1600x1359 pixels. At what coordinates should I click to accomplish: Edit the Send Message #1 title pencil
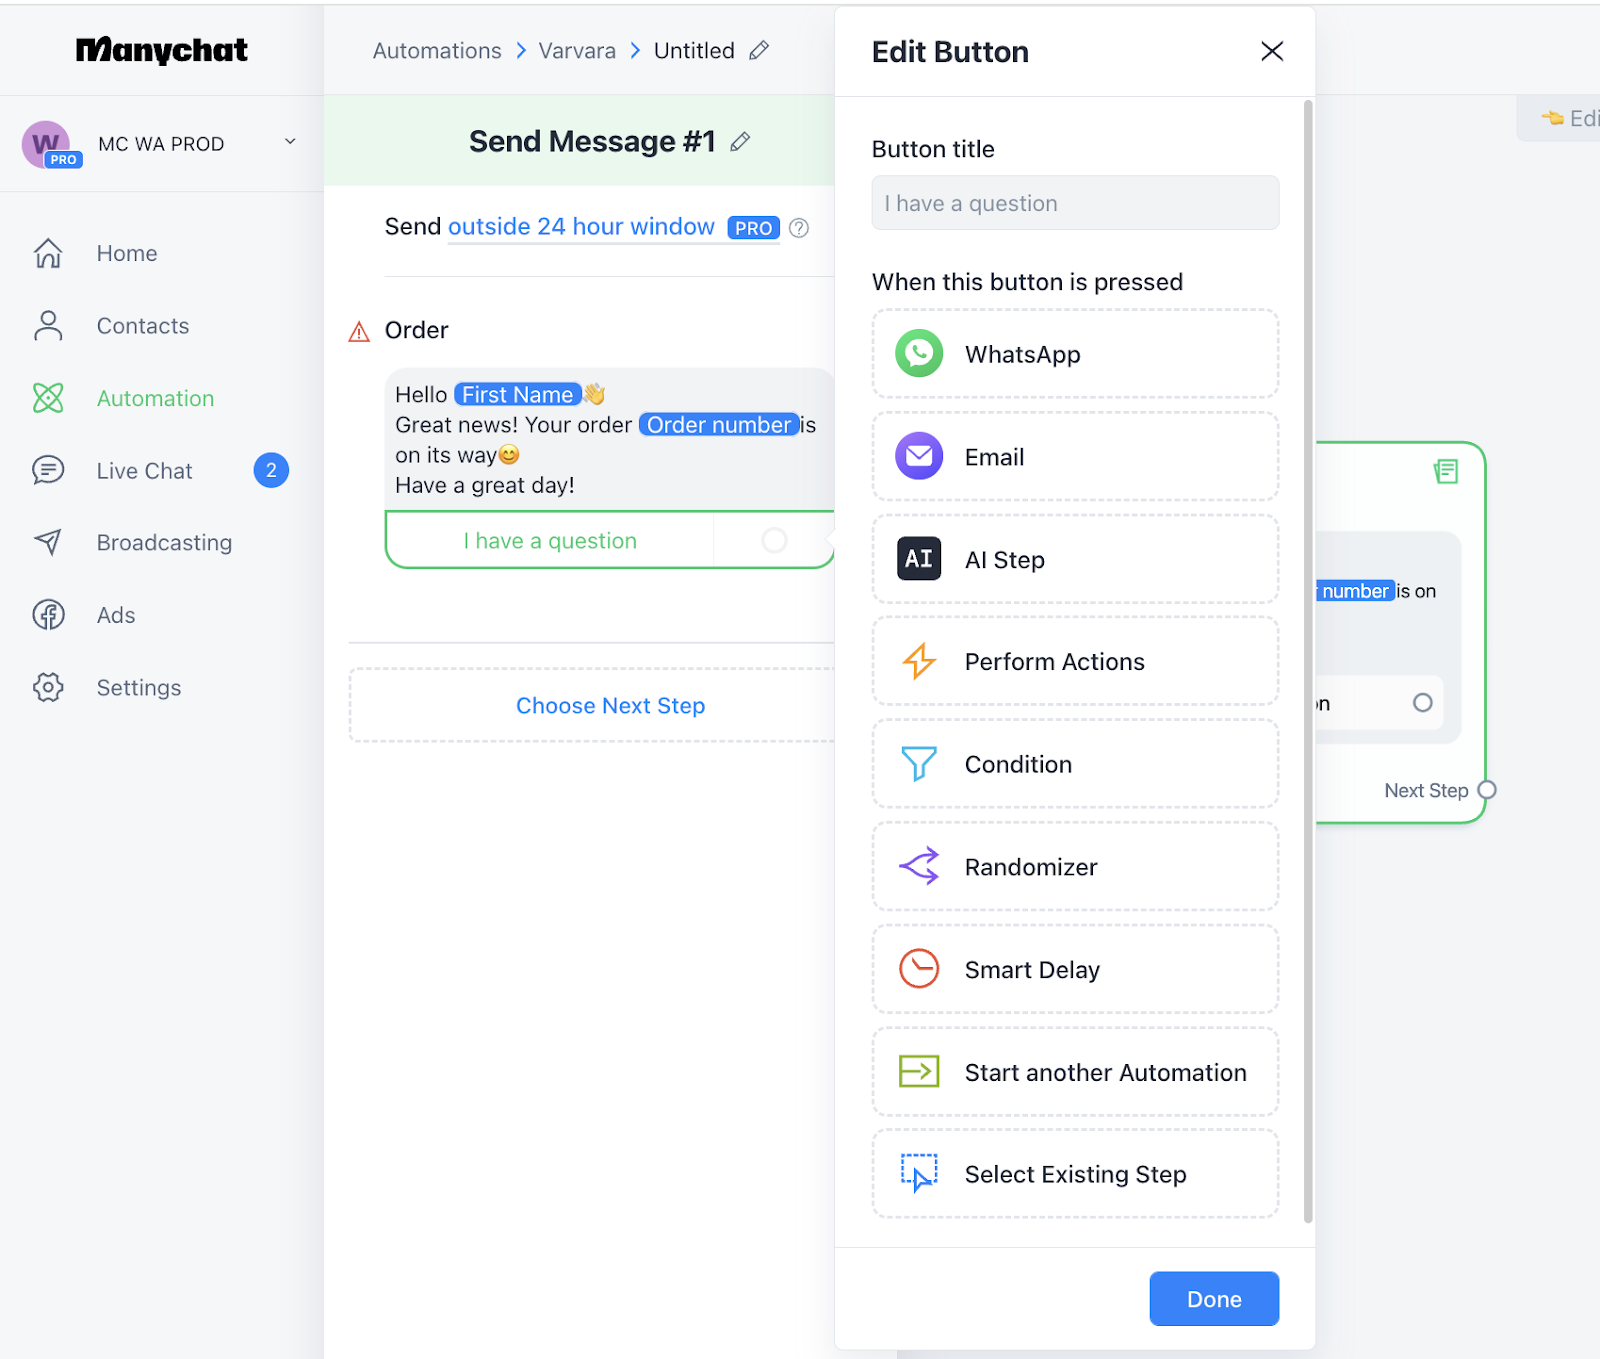coord(740,142)
